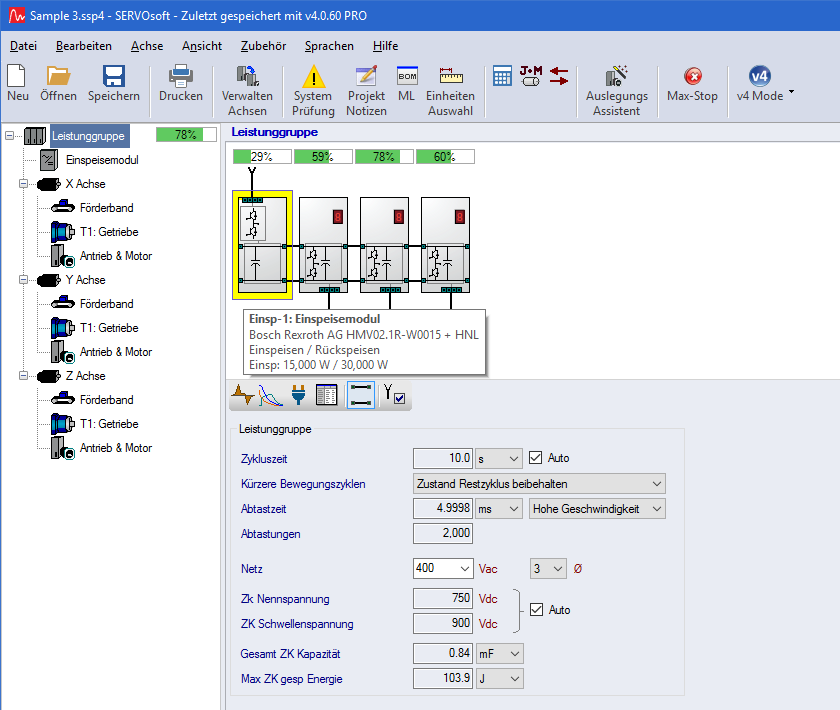Open the Zubehör menu
Screen dimensions: 840x710
(263, 46)
